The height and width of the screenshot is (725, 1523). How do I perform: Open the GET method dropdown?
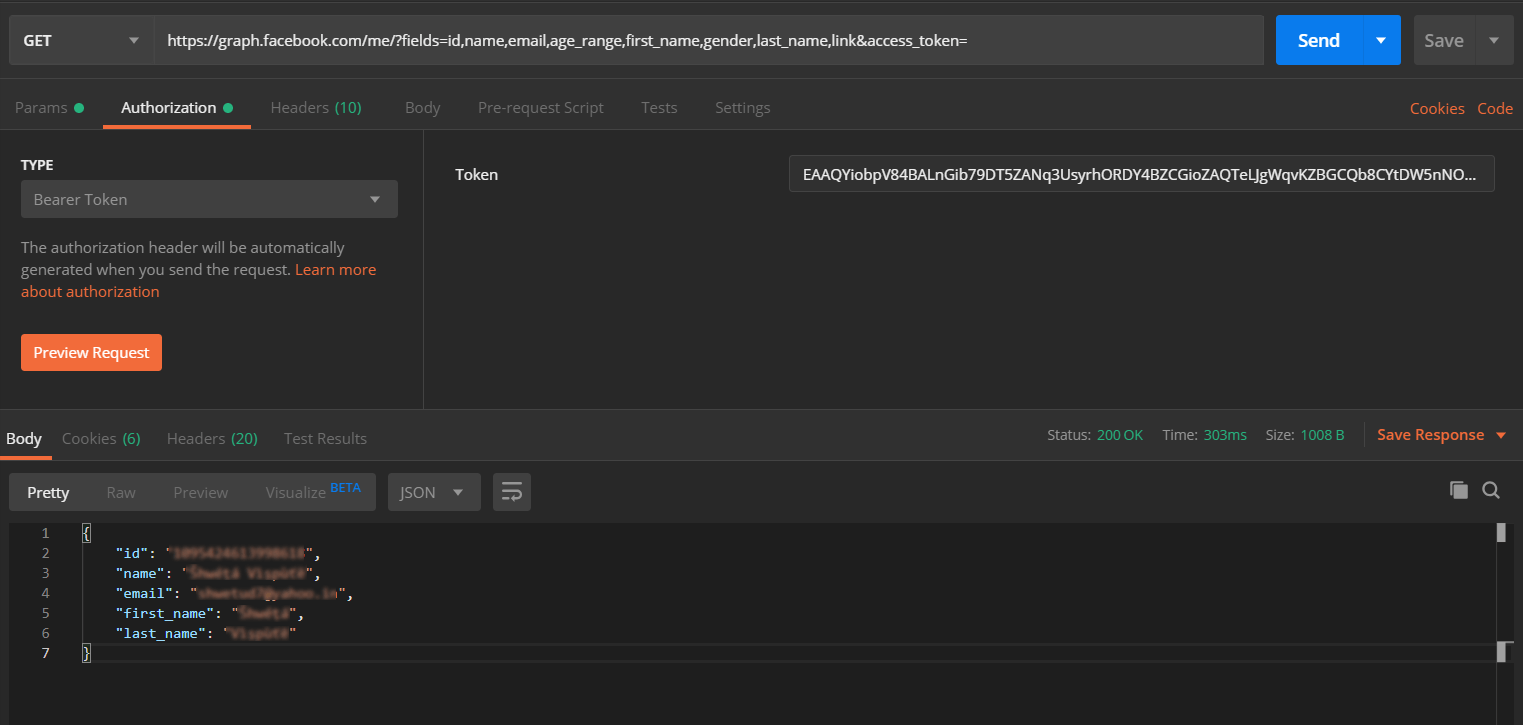tap(80, 40)
